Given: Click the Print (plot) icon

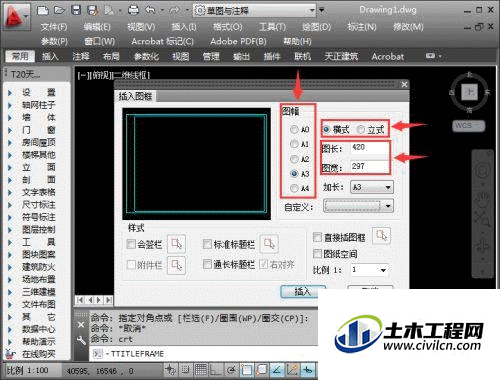Looking at the screenshot, I should coord(134,10).
